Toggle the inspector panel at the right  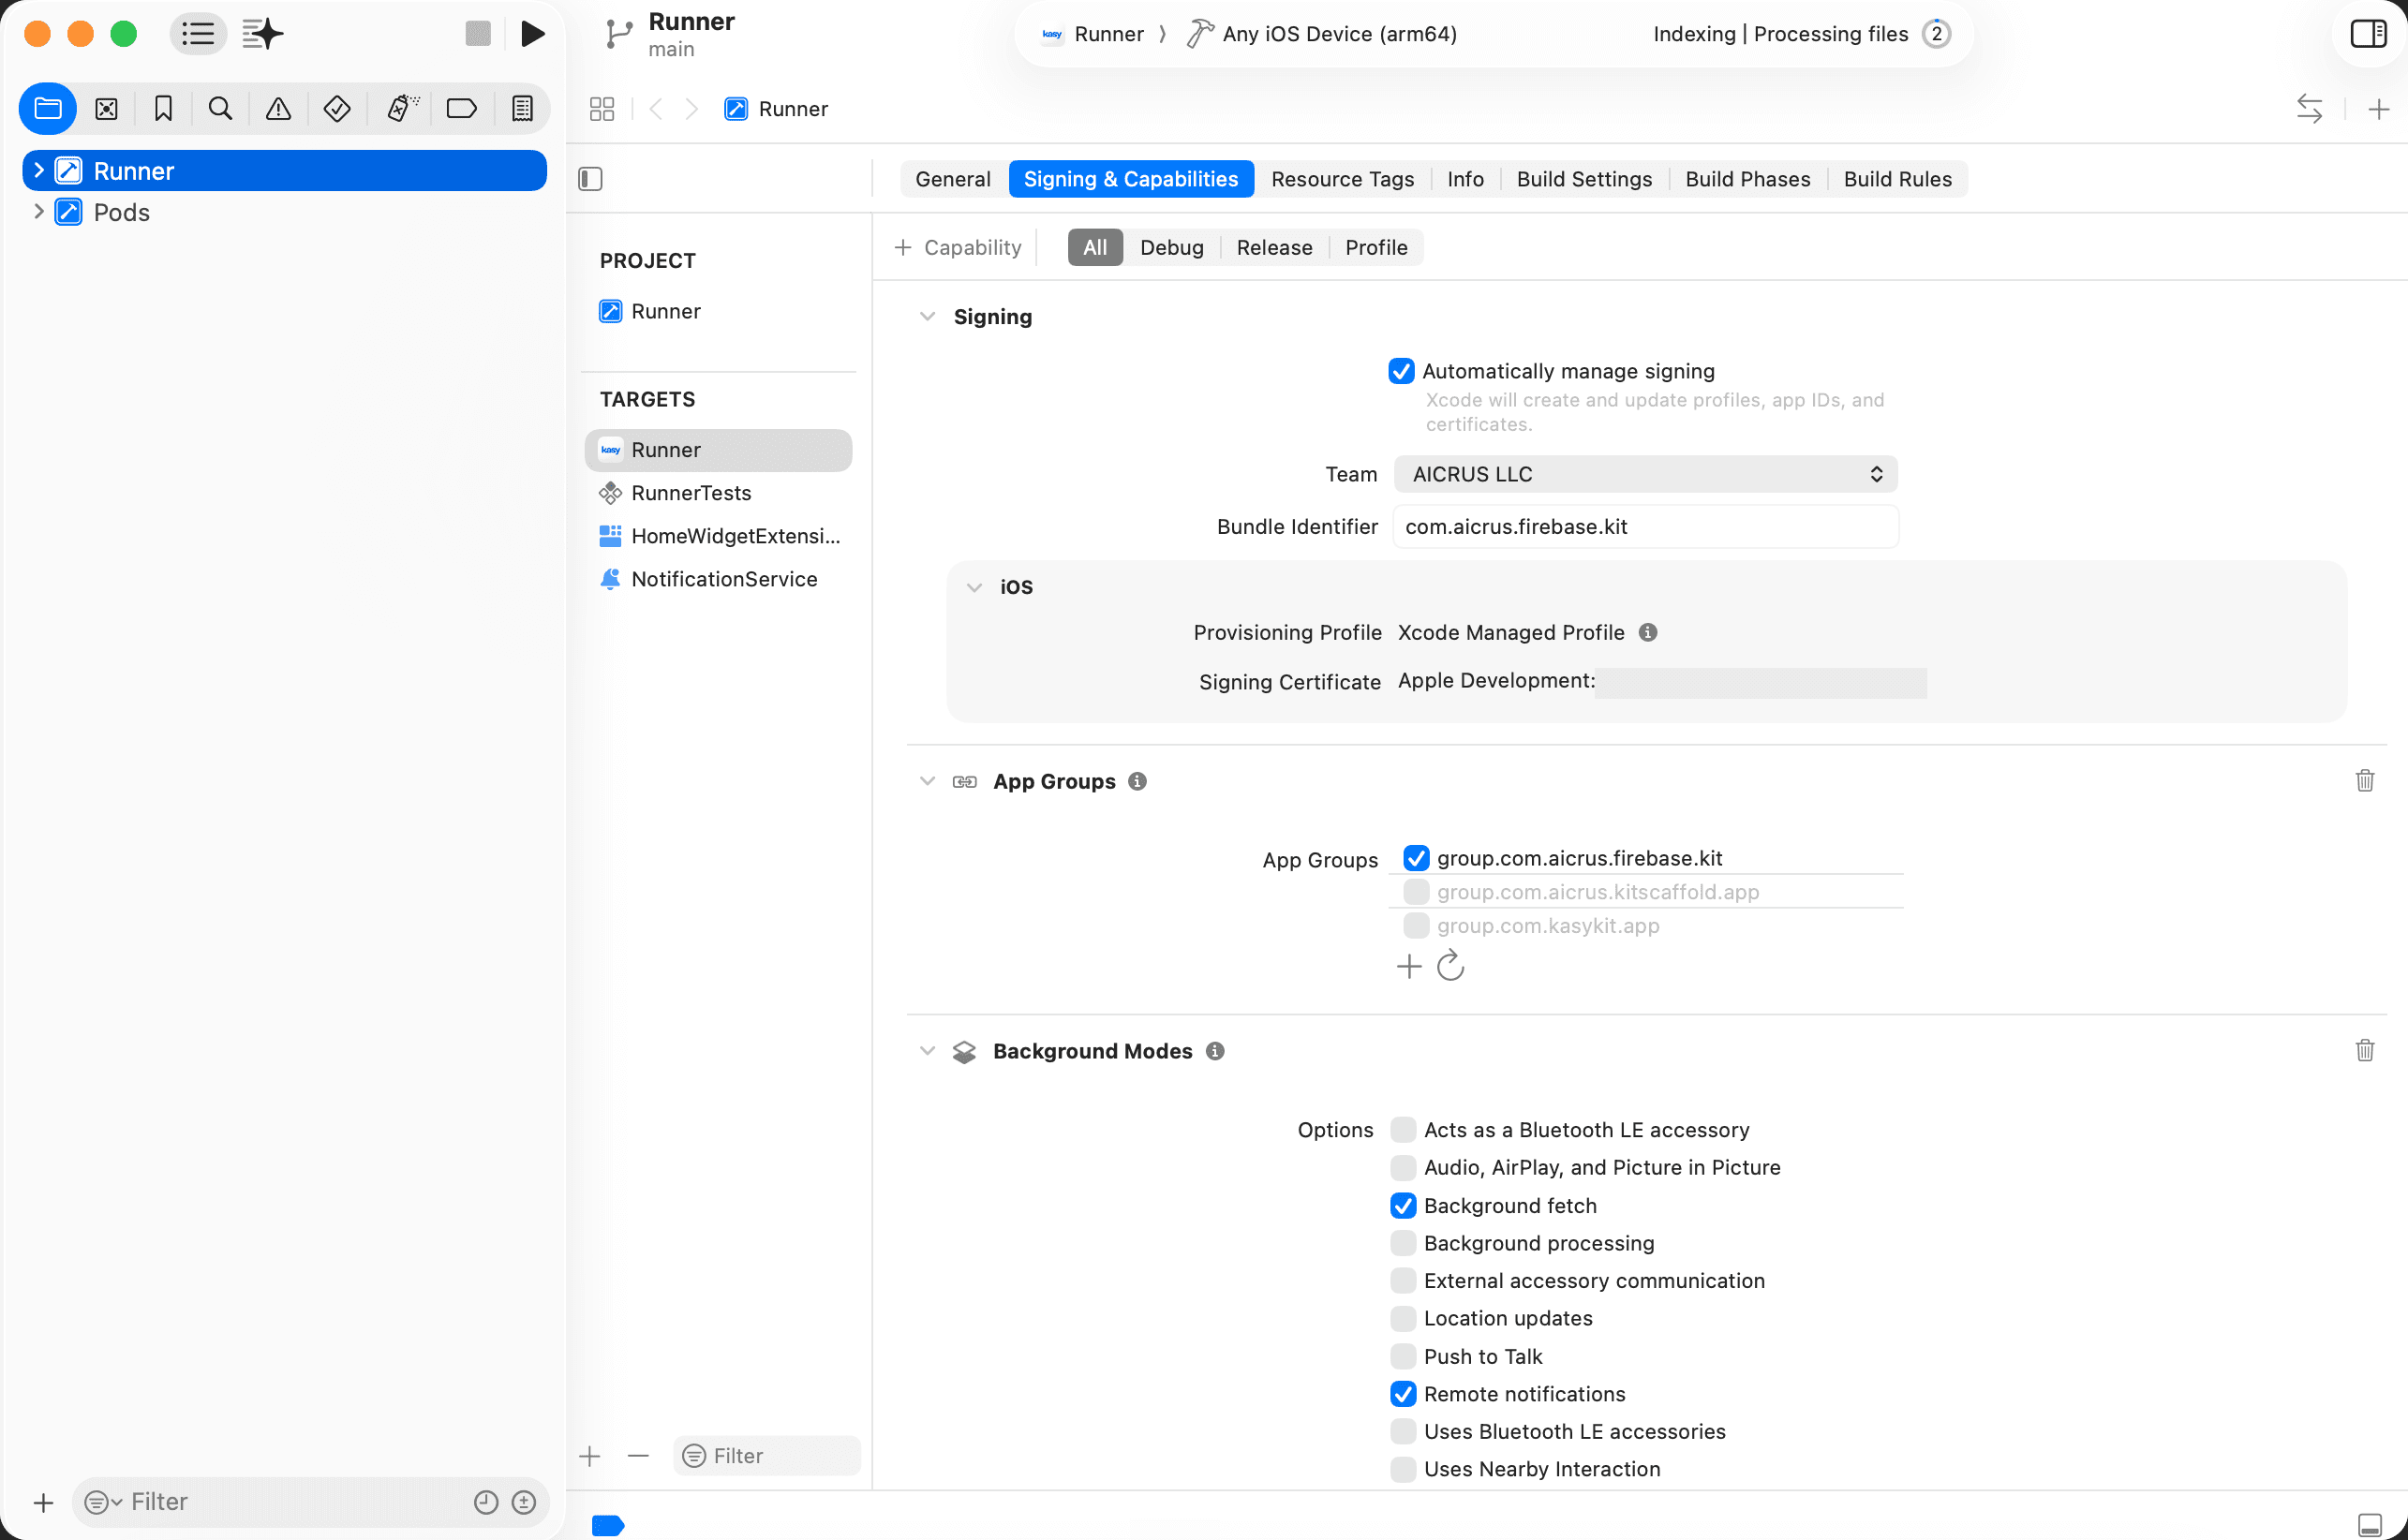(x=2367, y=34)
